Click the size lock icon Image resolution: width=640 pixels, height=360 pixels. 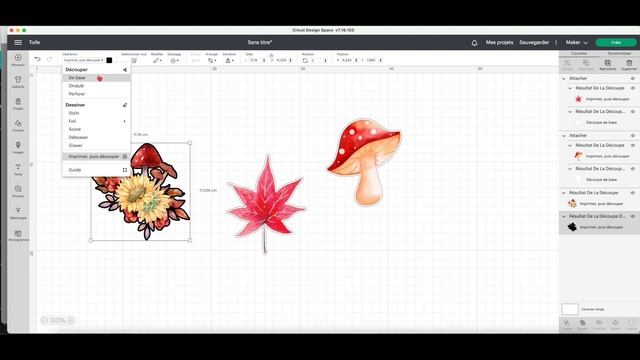click(x=271, y=56)
